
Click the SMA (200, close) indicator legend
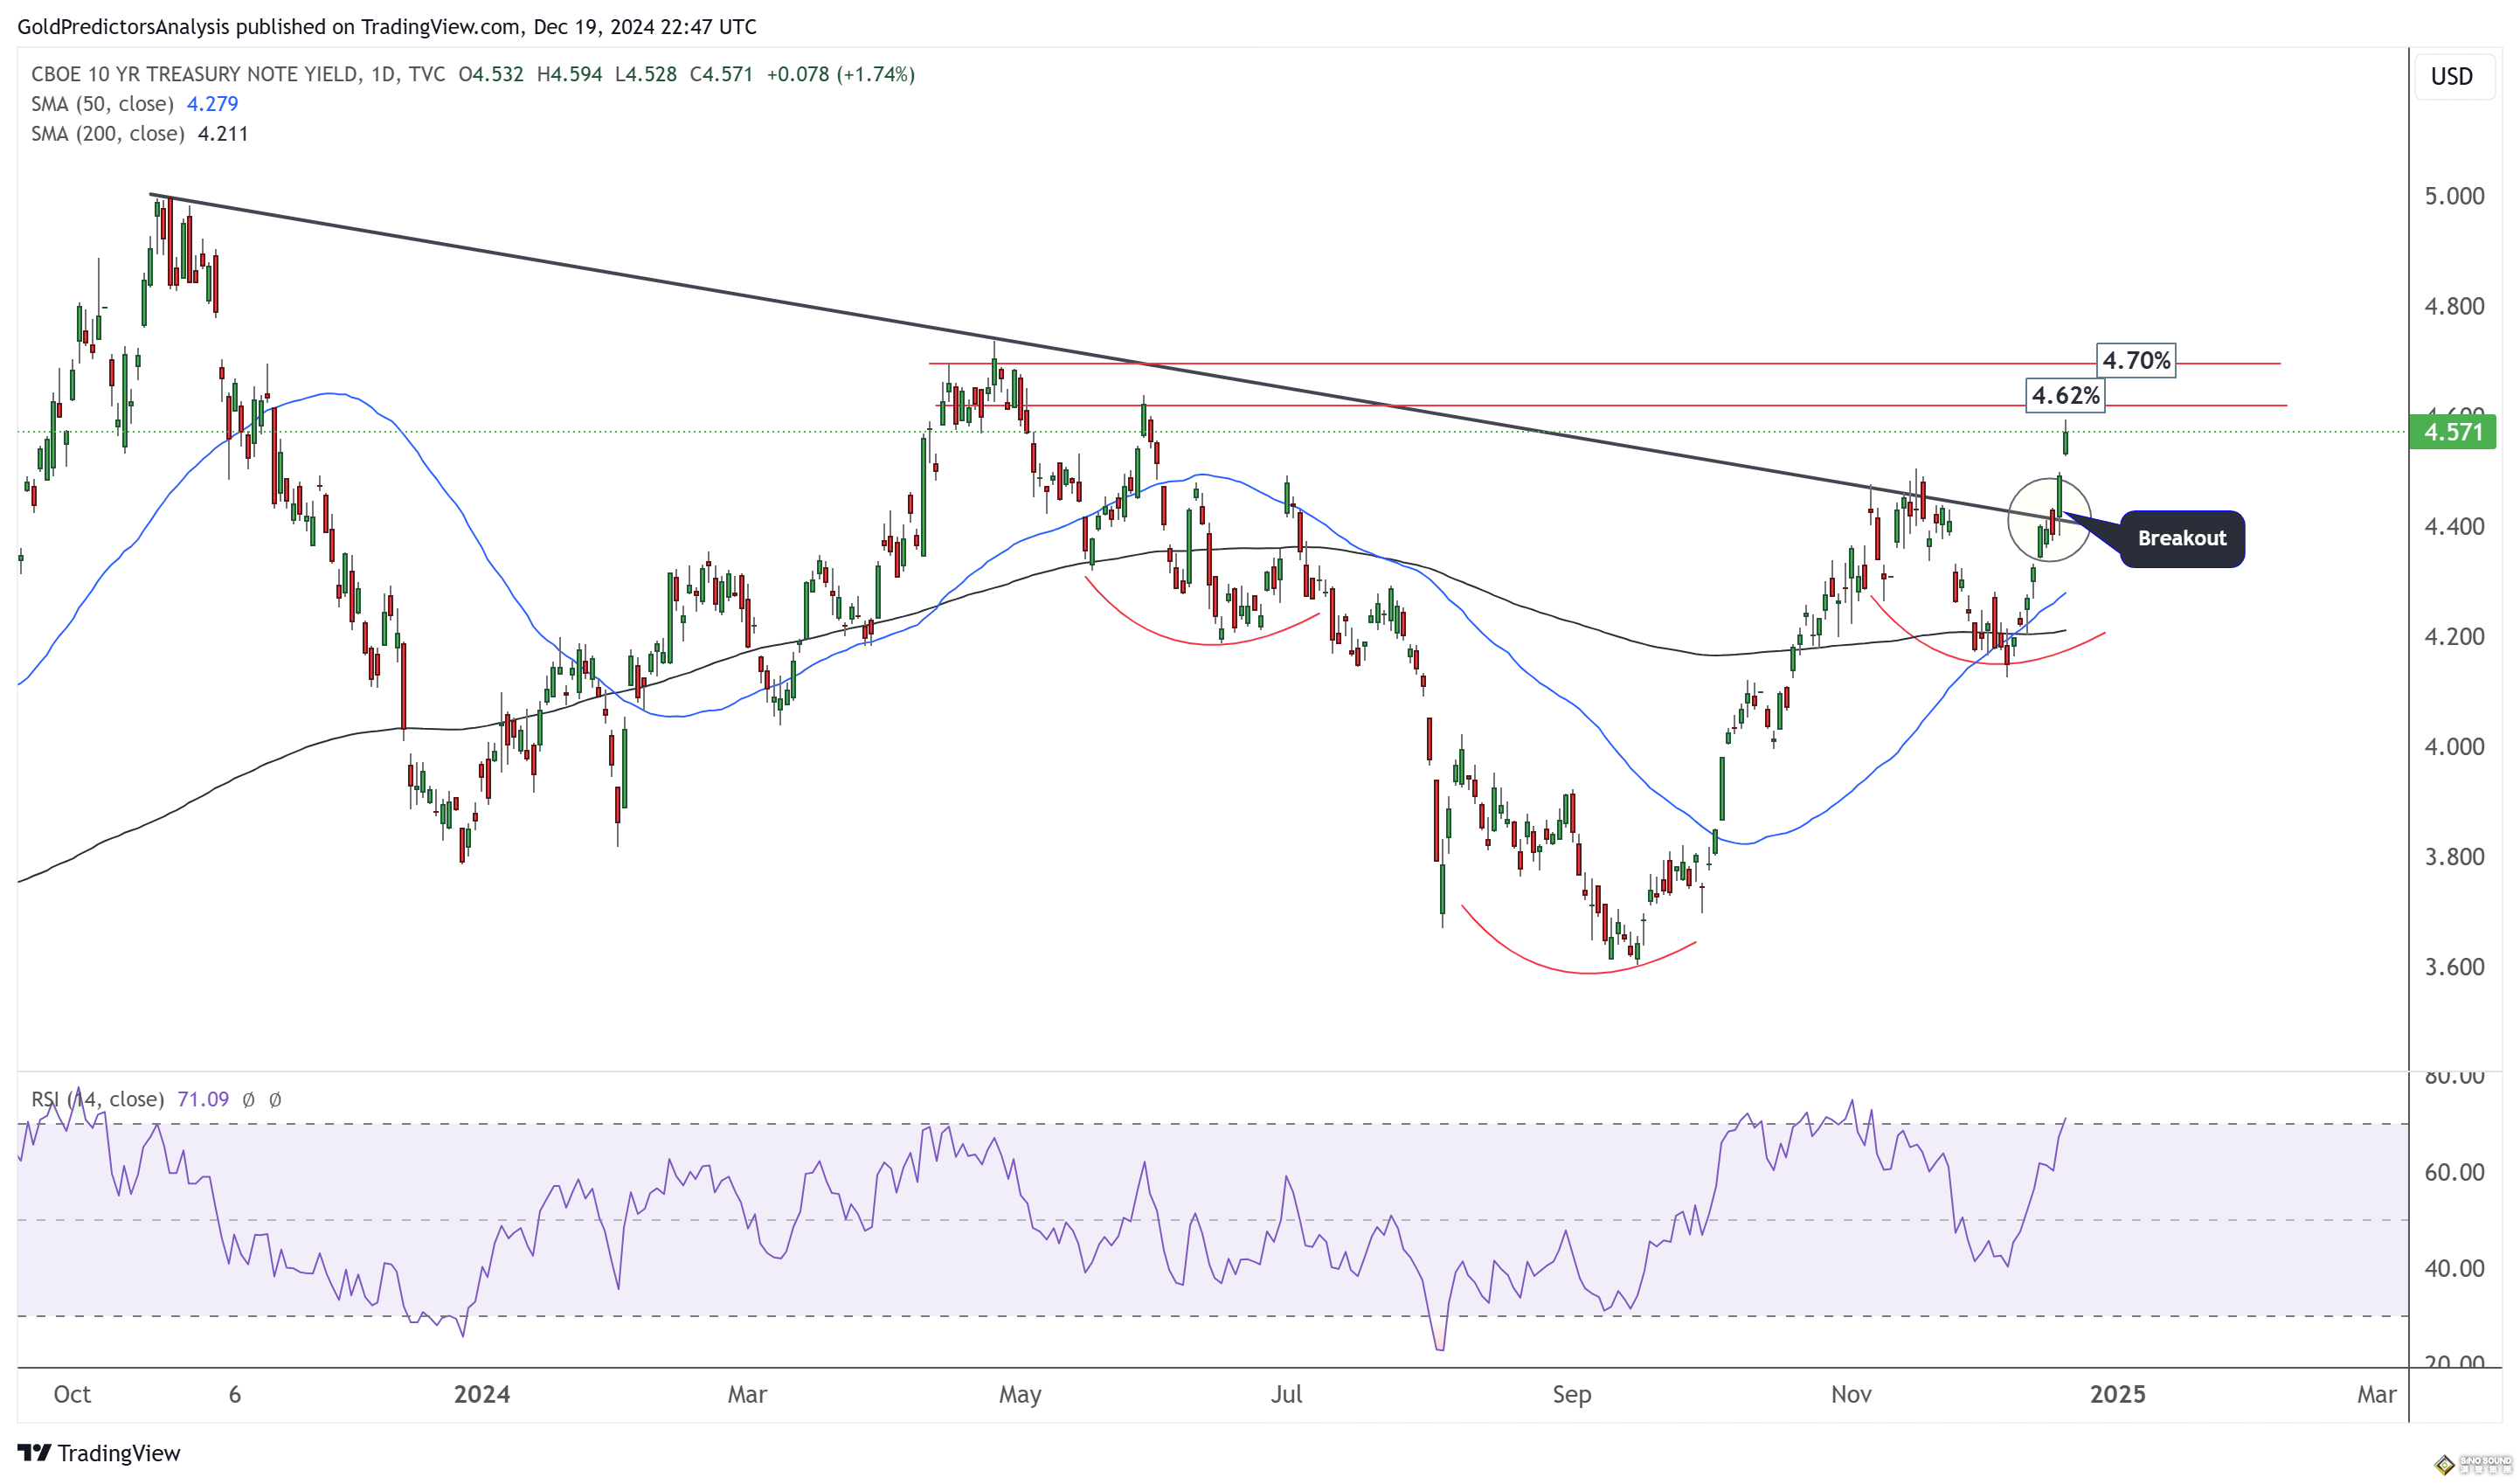click(107, 134)
